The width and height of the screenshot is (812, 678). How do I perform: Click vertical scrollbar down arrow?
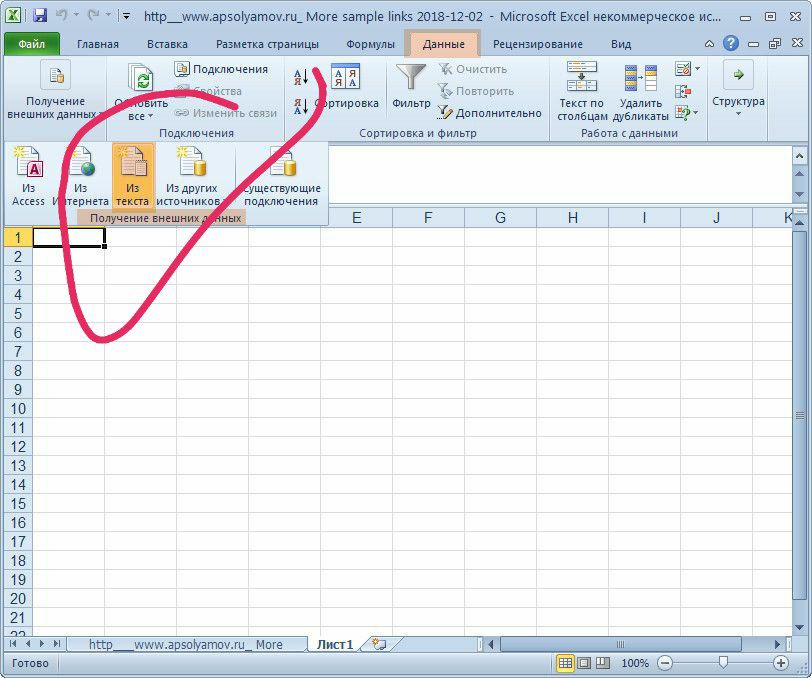click(800, 627)
